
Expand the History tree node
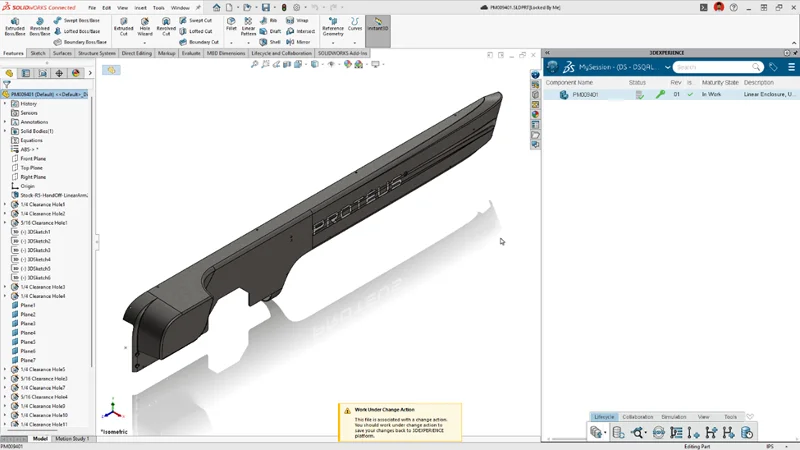pyautogui.click(x=5, y=104)
